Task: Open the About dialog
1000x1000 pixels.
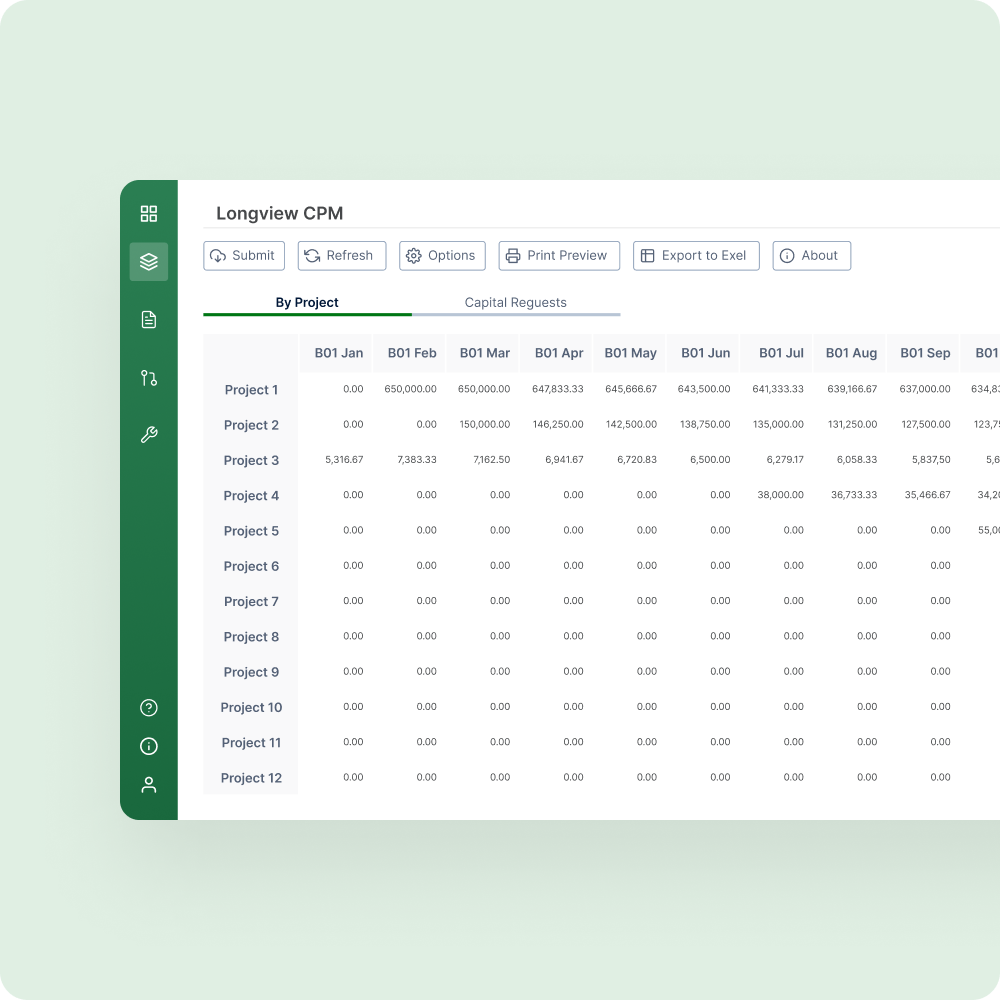Action: tap(811, 256)
